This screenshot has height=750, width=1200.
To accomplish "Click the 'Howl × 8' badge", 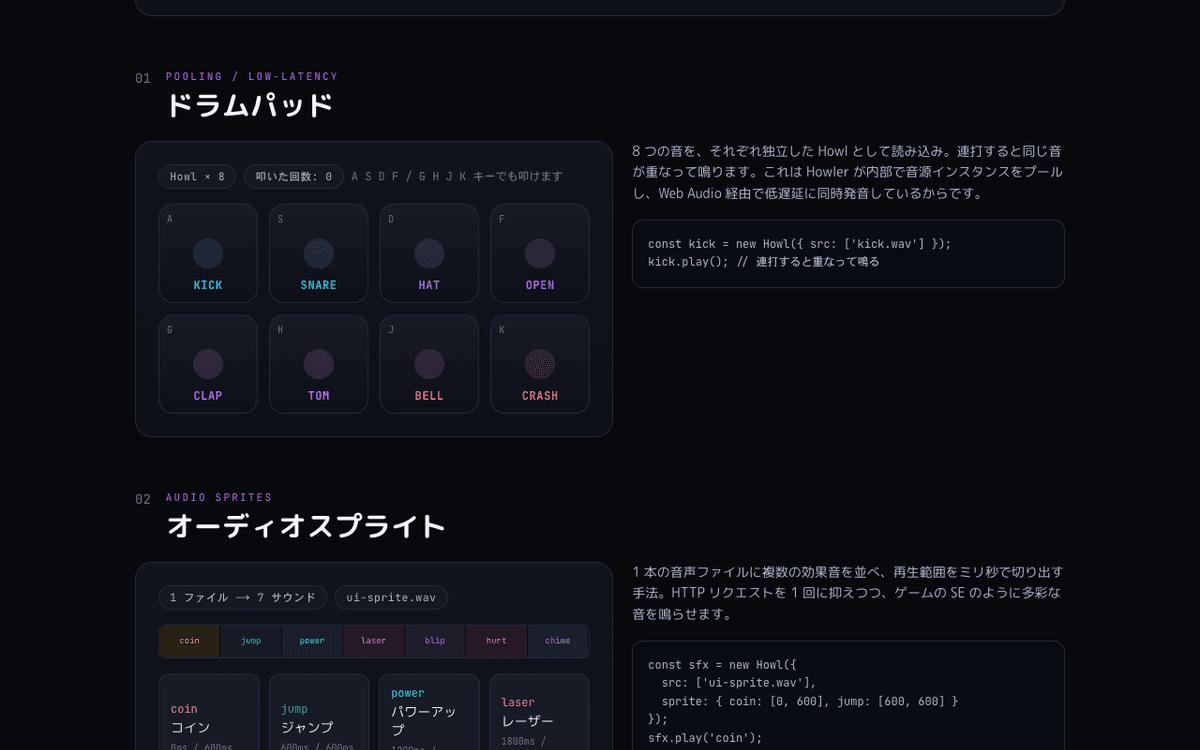I will point(197,177).
